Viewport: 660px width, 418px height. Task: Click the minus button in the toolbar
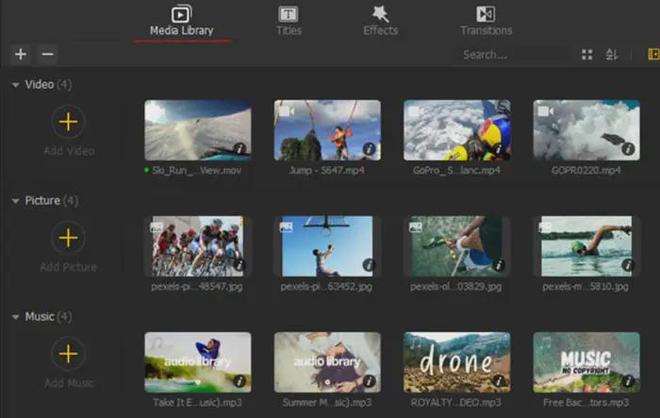coord(48,54)
